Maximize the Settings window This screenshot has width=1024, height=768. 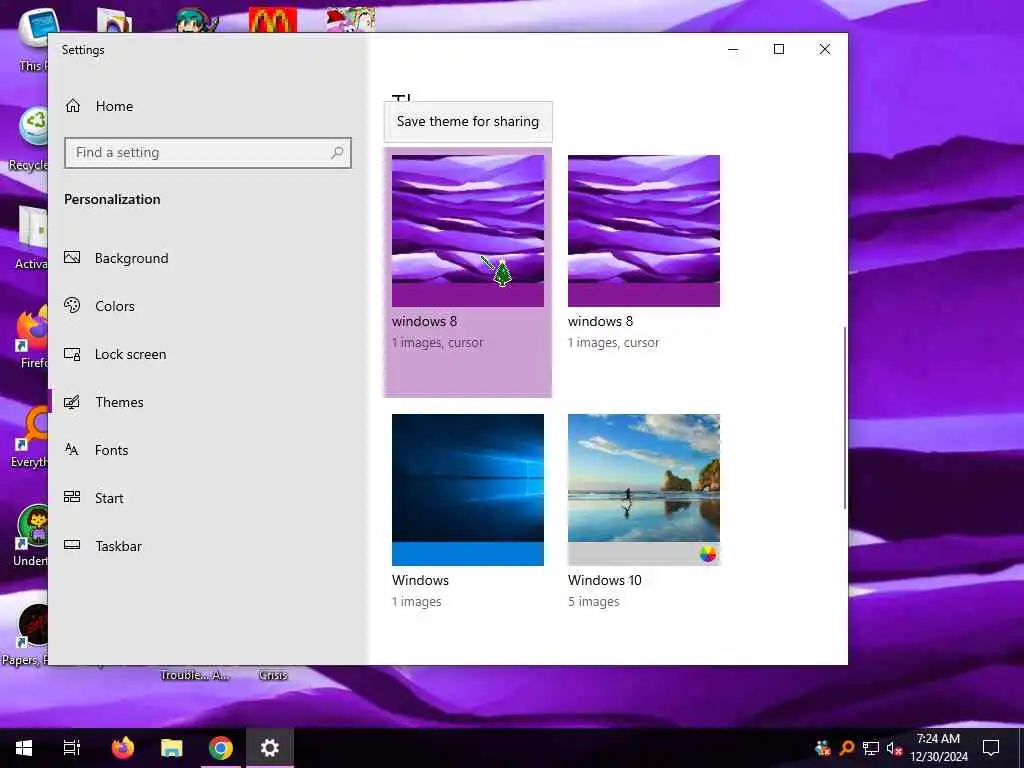[778, 49]
